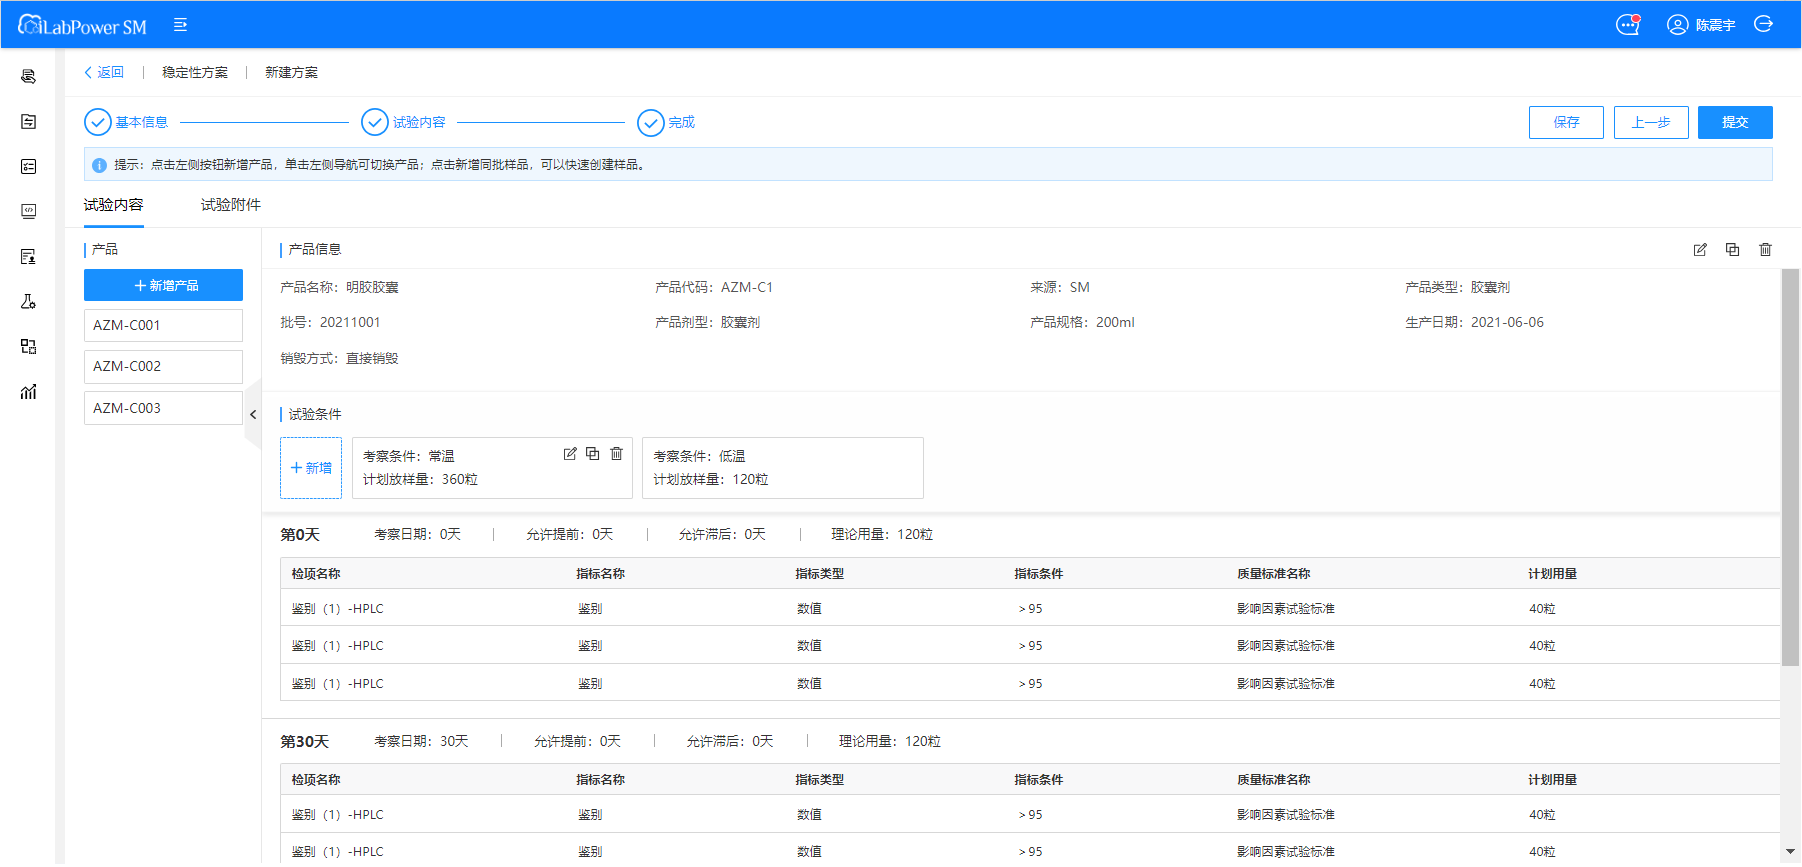The width and height of the screenshot is (1802, 867).
Task: Select the 低温 test condition card
Action: click(783, 468)
